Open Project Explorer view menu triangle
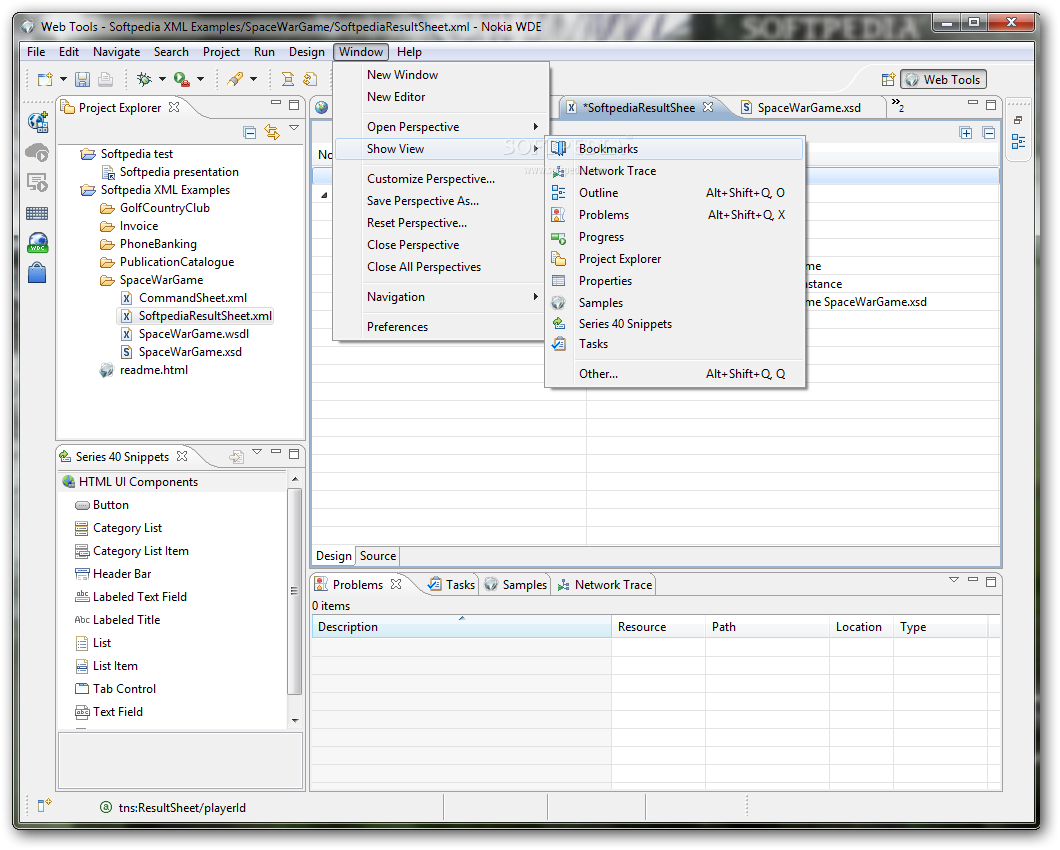Image resolution: width=1060 pixels, height=850 pixels. pyautogui.click(x=294, y=127)
